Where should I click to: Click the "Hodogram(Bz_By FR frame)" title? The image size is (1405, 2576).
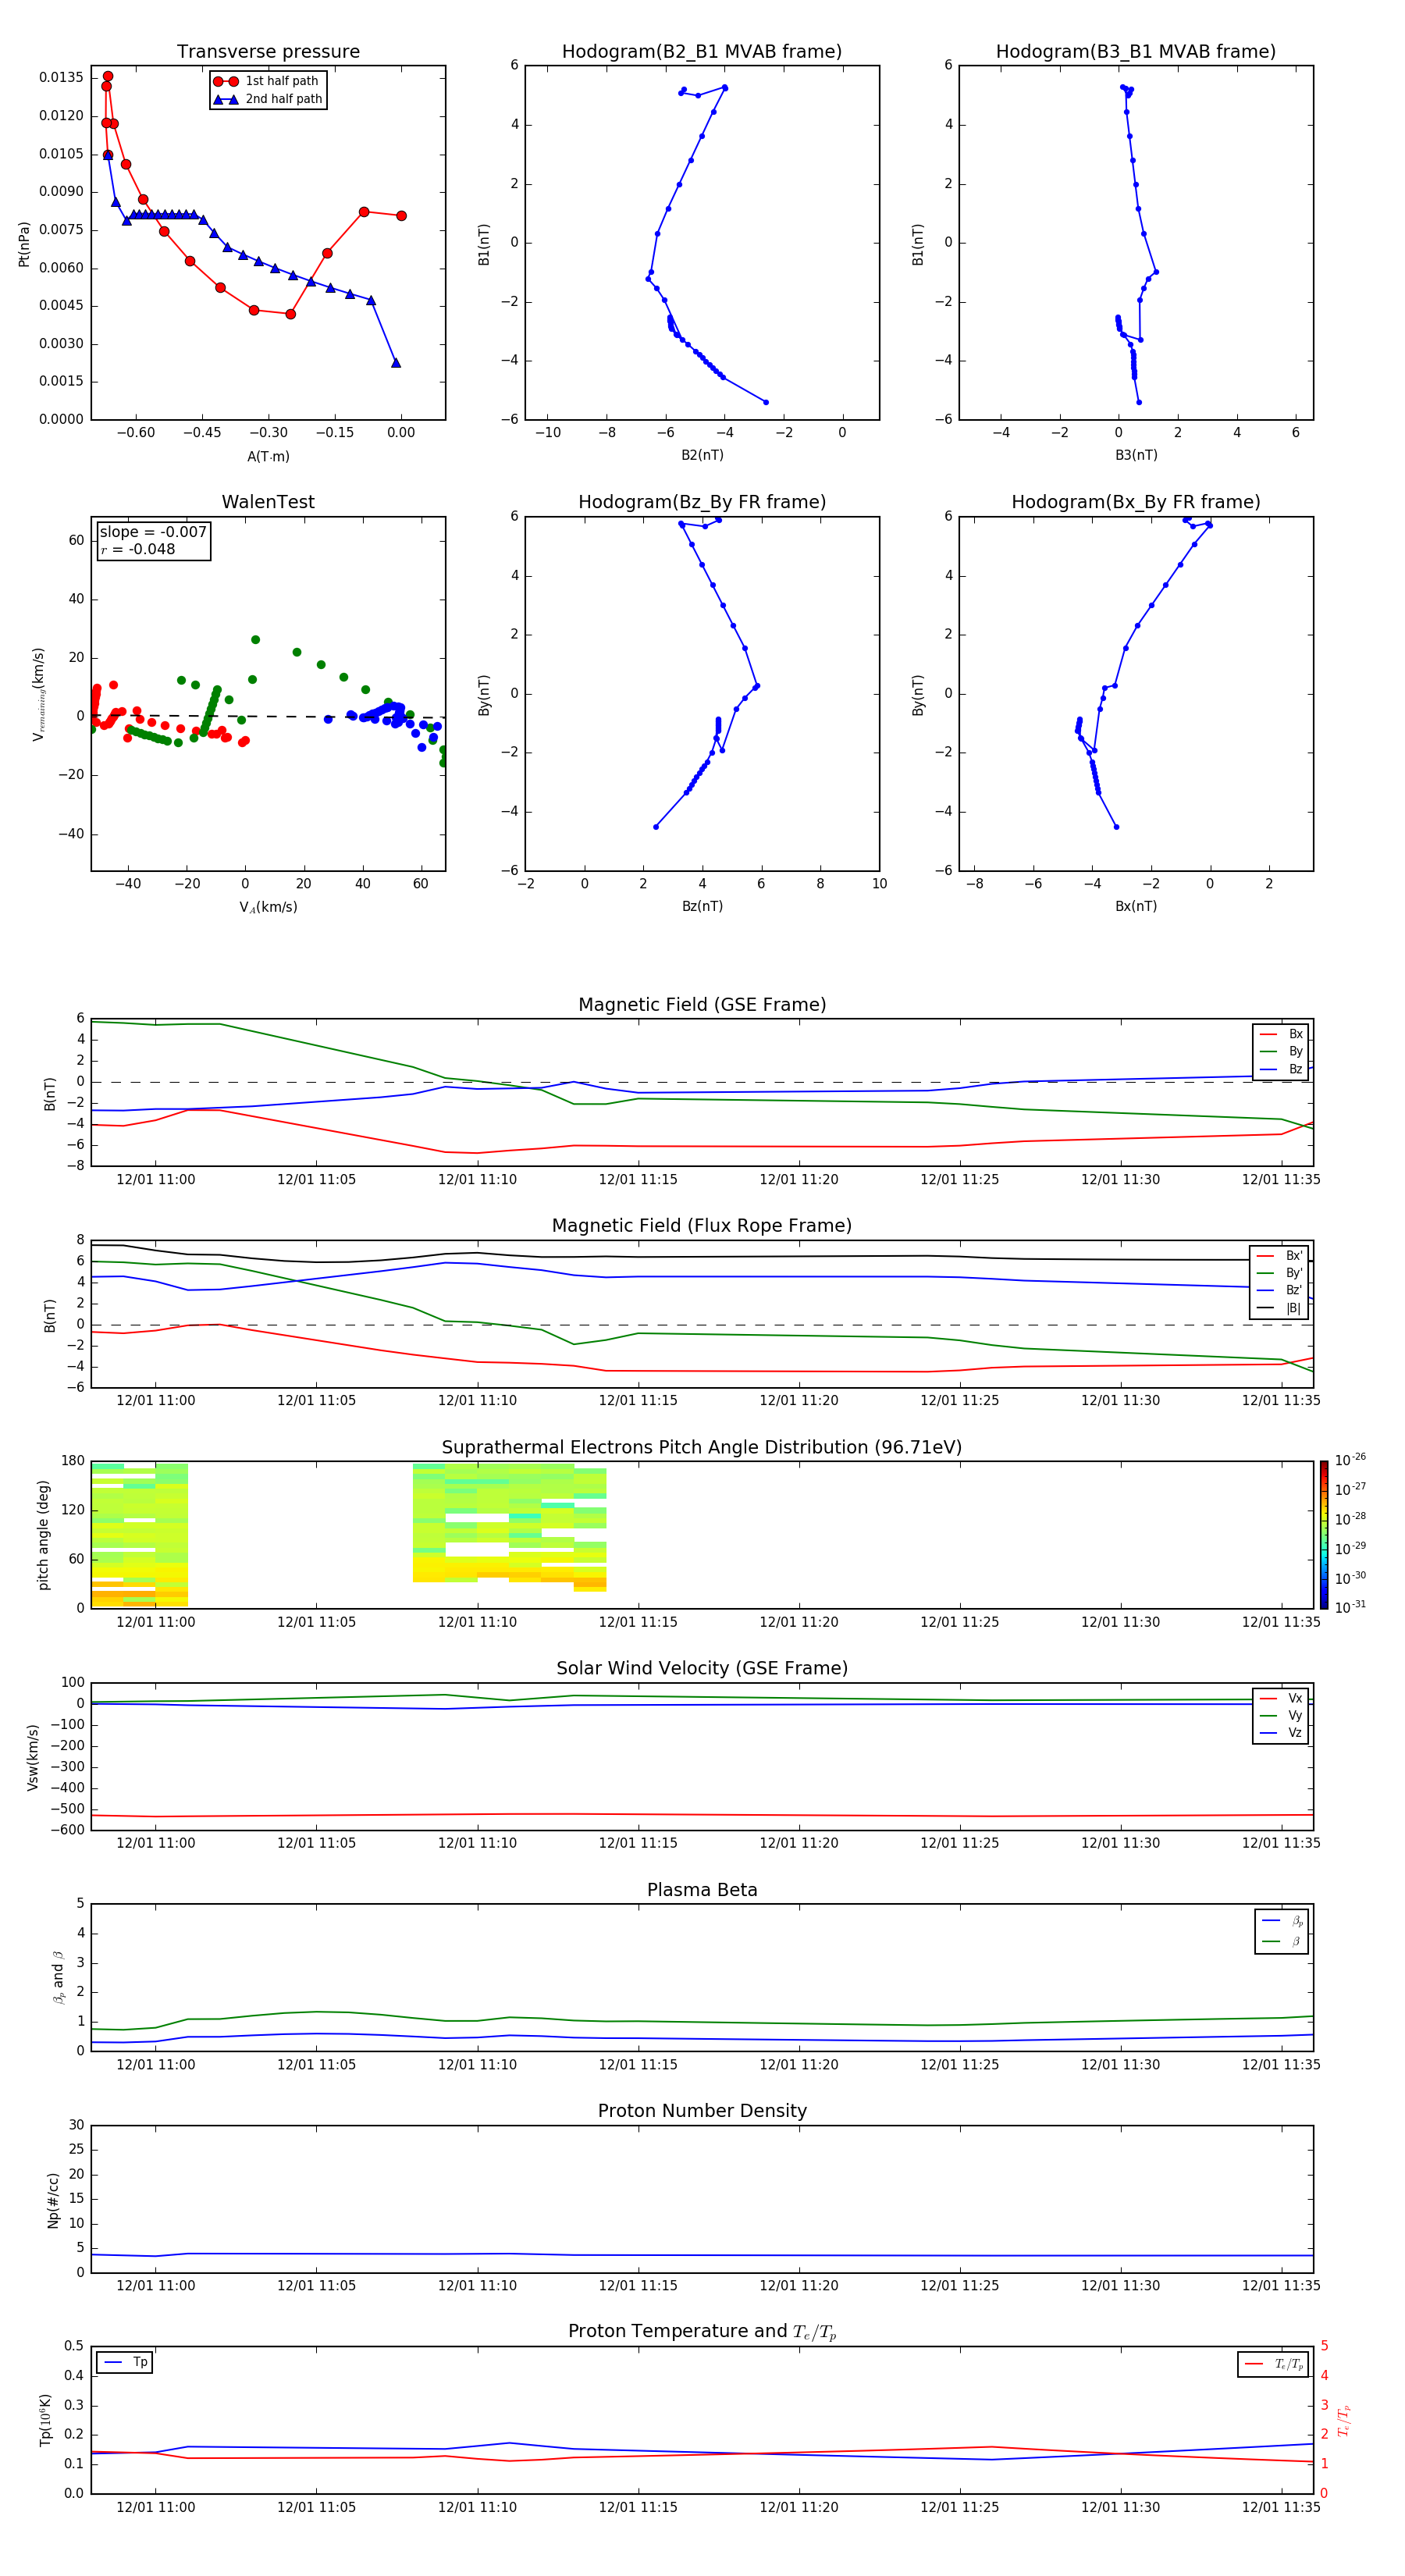click(702, 502)
